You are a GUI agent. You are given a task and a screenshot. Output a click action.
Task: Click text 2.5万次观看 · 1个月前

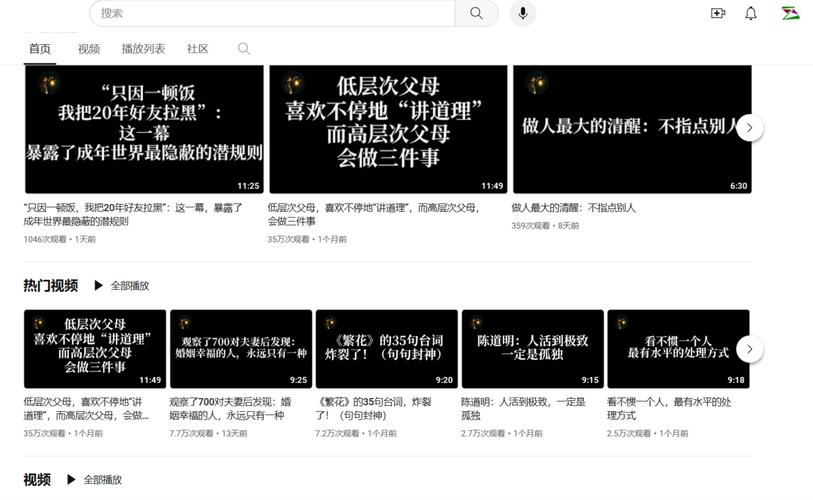coord(647,433)
